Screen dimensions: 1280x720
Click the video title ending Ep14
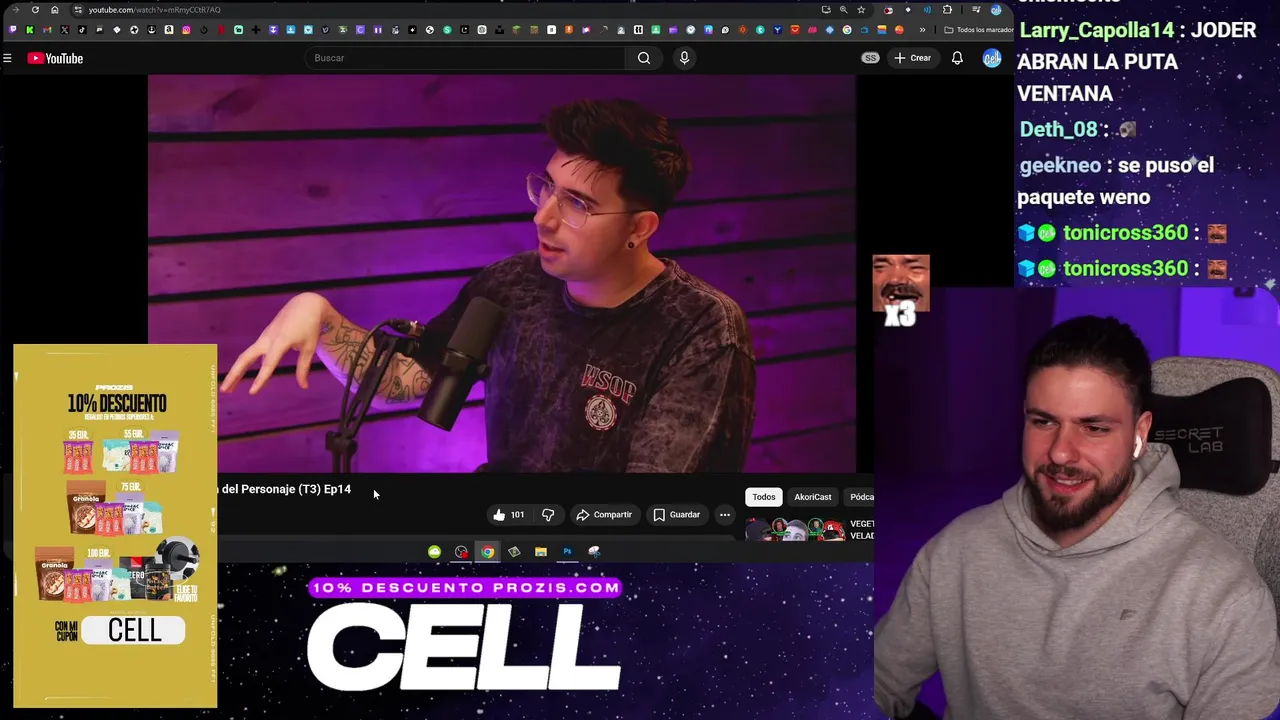point(286,489)
